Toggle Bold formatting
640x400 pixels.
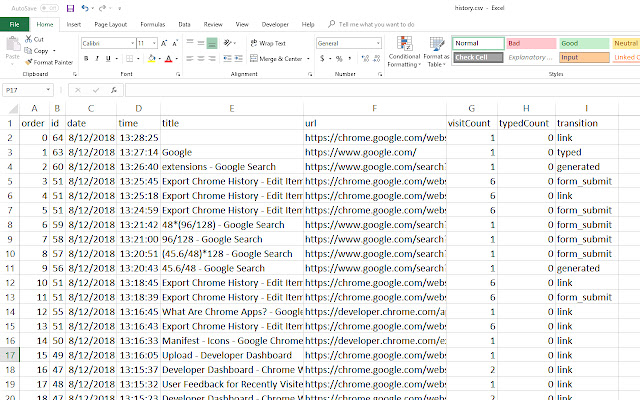coord(86,59)
